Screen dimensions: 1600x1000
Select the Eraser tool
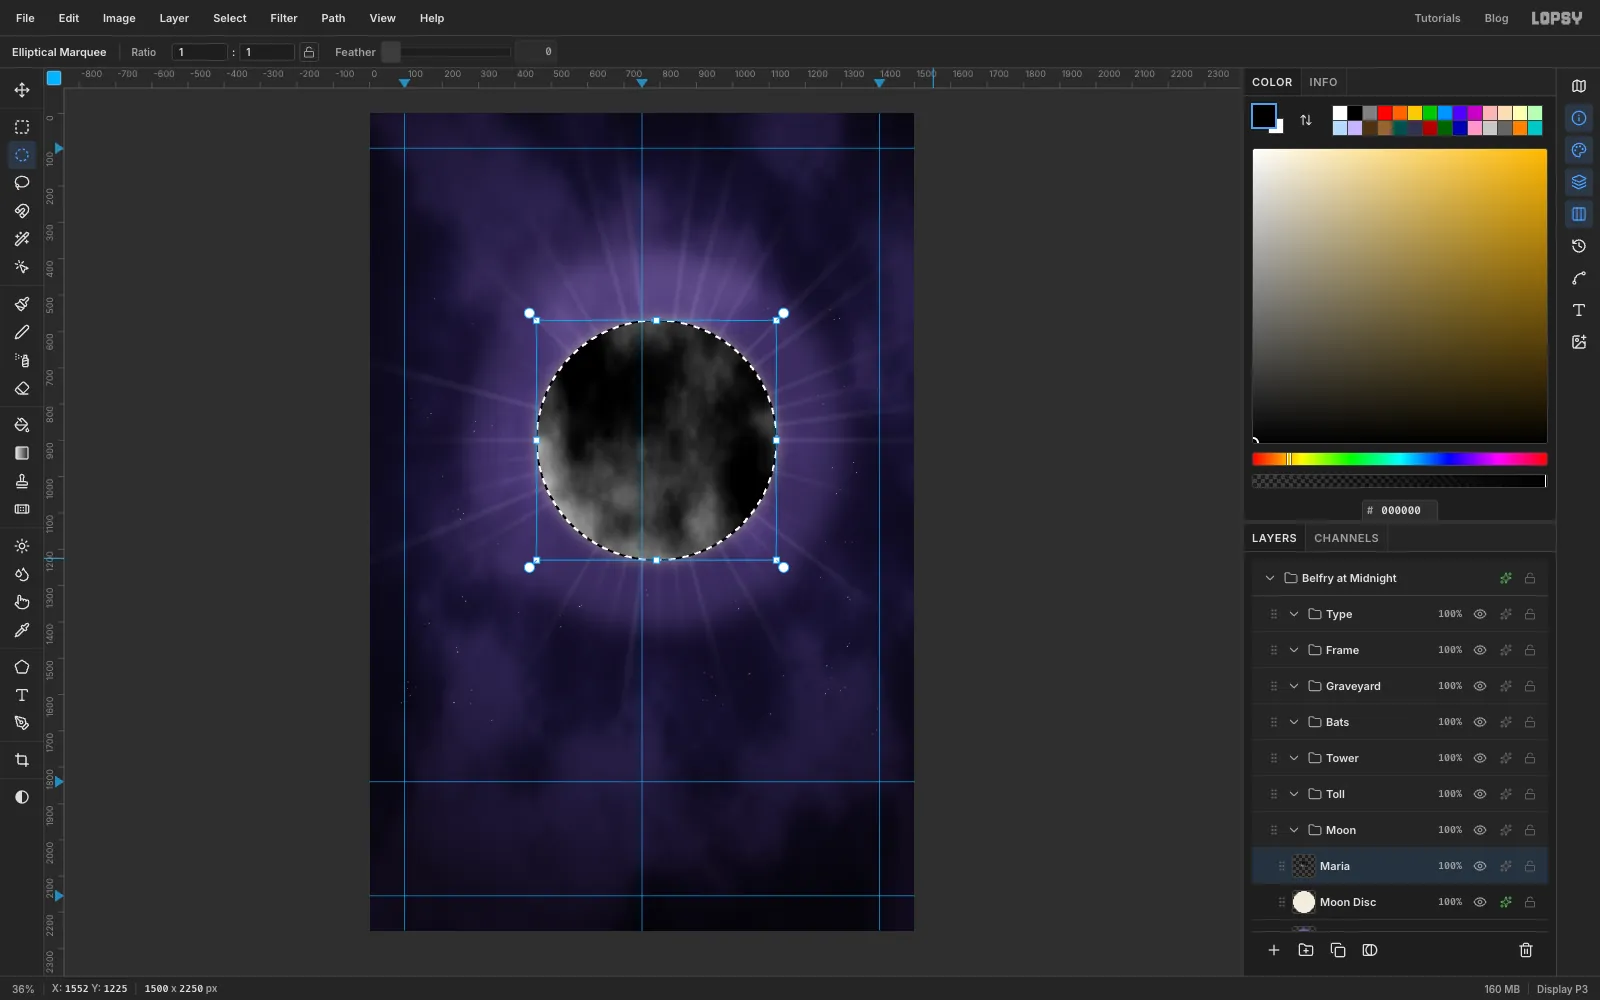tap(22, 388)
